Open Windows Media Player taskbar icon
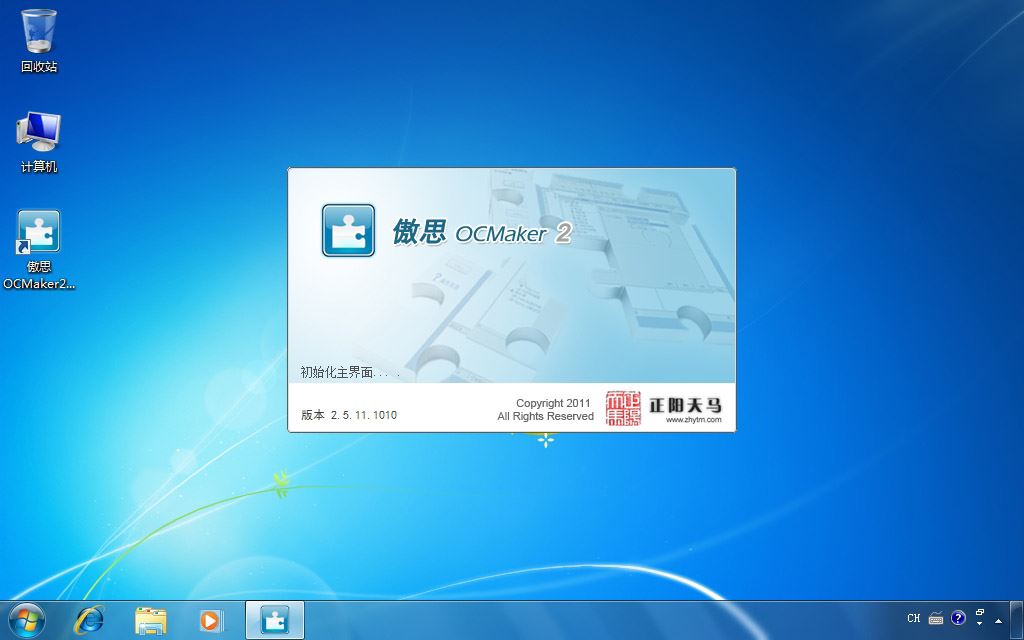Viewport: 1024px width, 640px height. point(211,620)
